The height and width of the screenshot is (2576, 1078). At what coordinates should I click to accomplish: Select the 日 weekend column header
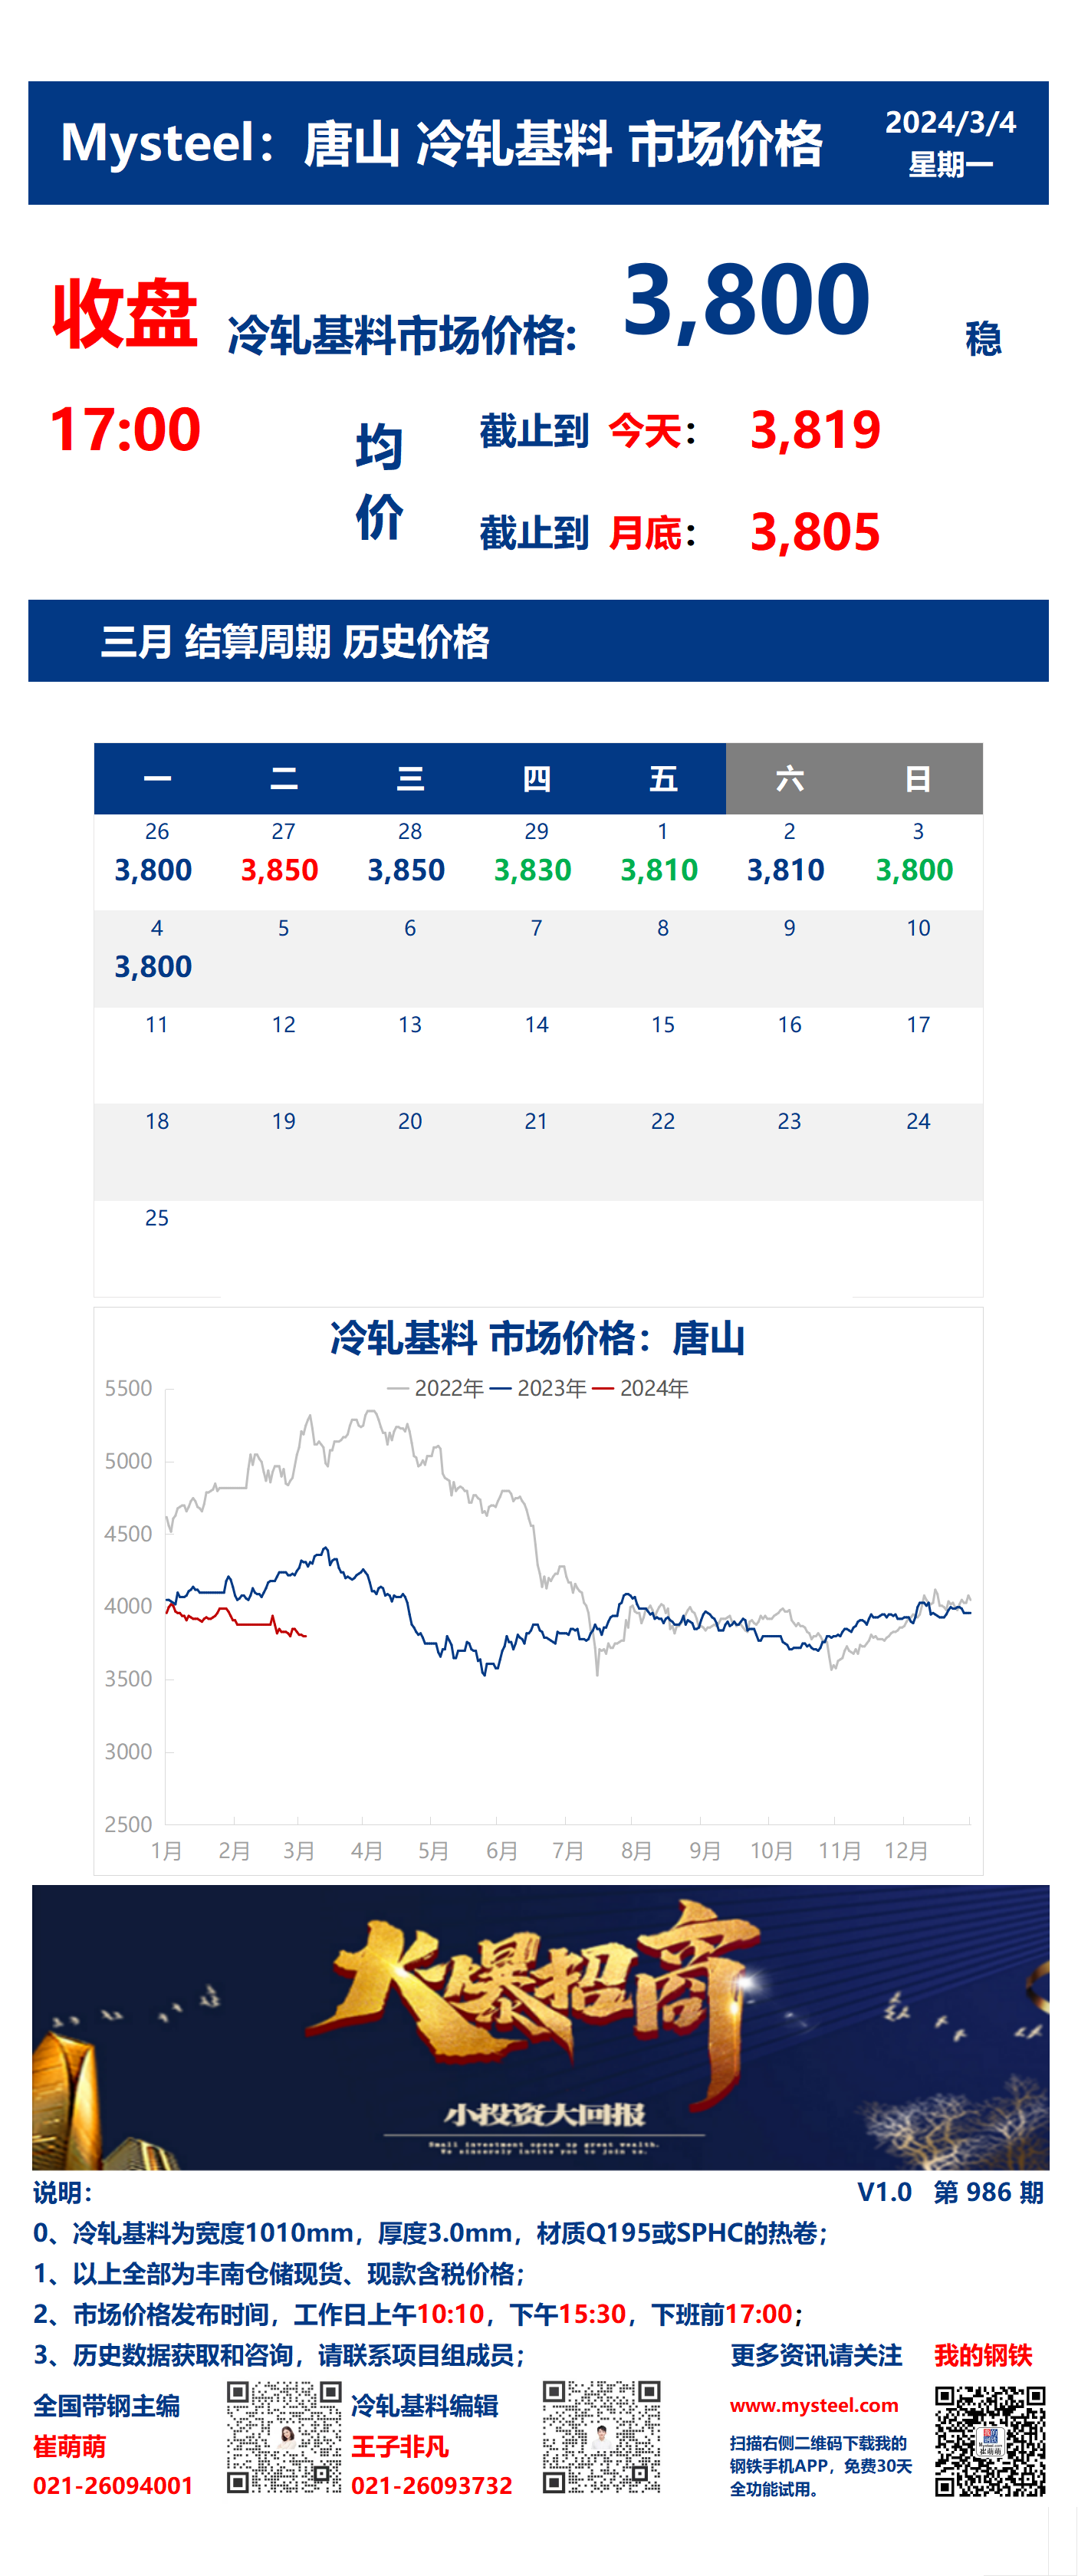(x=918, y=778)
